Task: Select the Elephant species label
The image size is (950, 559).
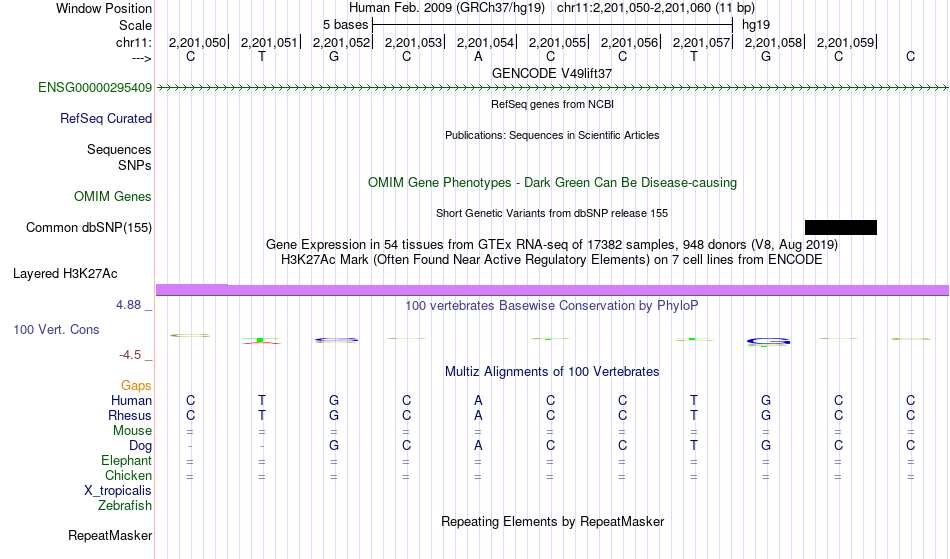Action: (127, 461)
